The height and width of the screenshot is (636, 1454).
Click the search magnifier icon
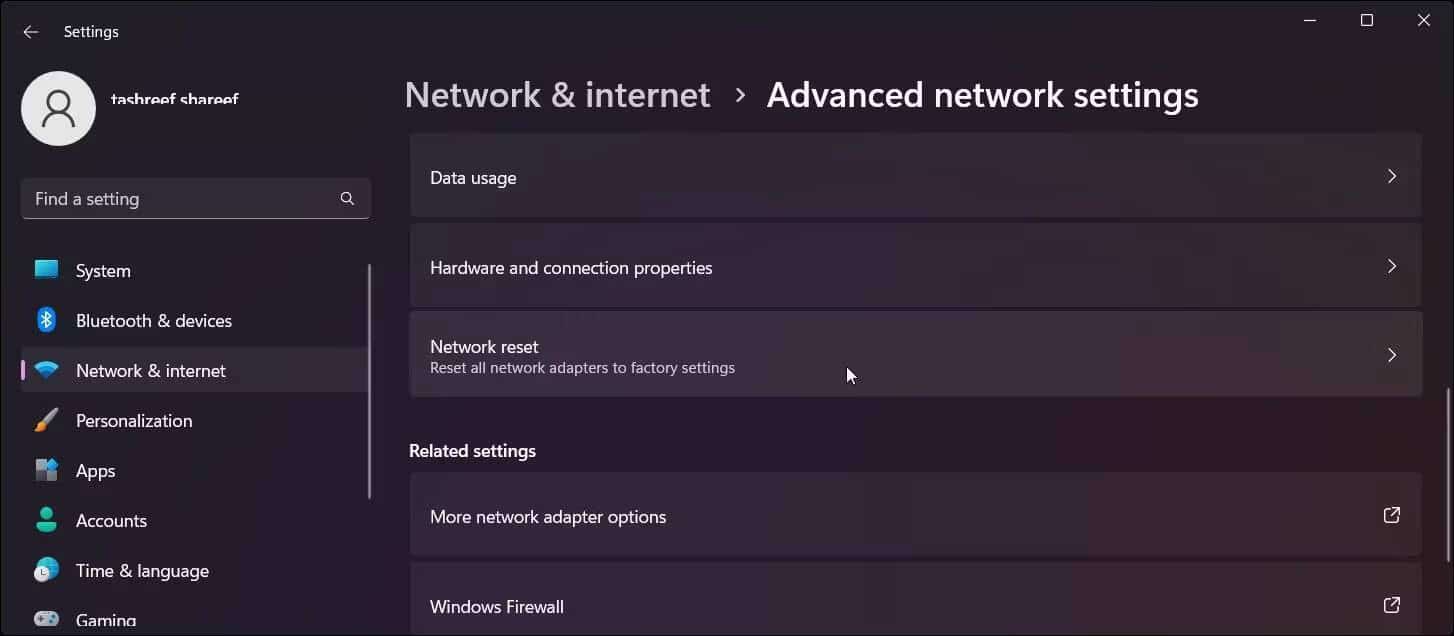347,198
